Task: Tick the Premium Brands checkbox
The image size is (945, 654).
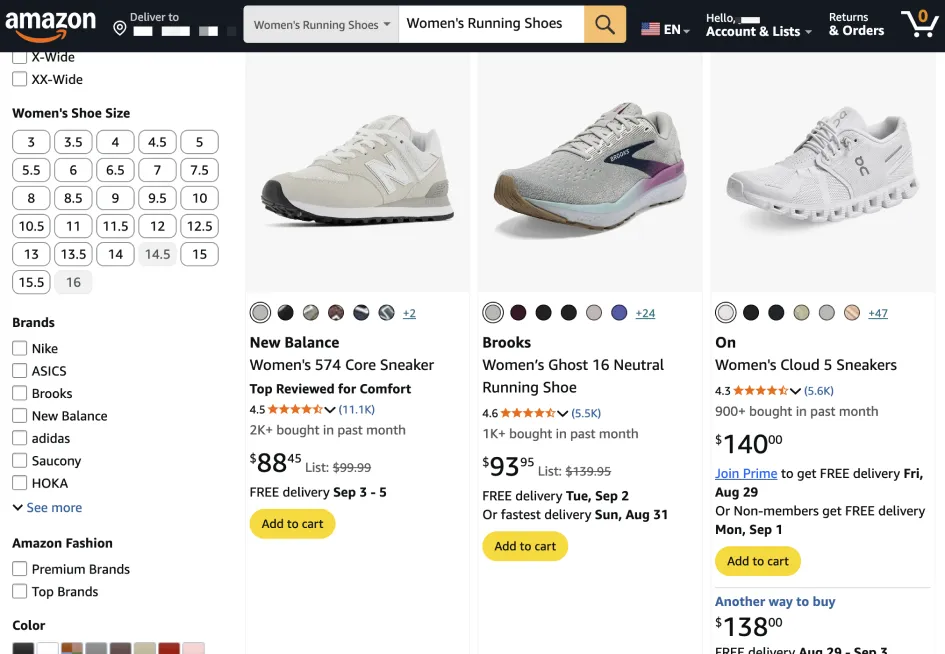Action: (x=20, y=569)
